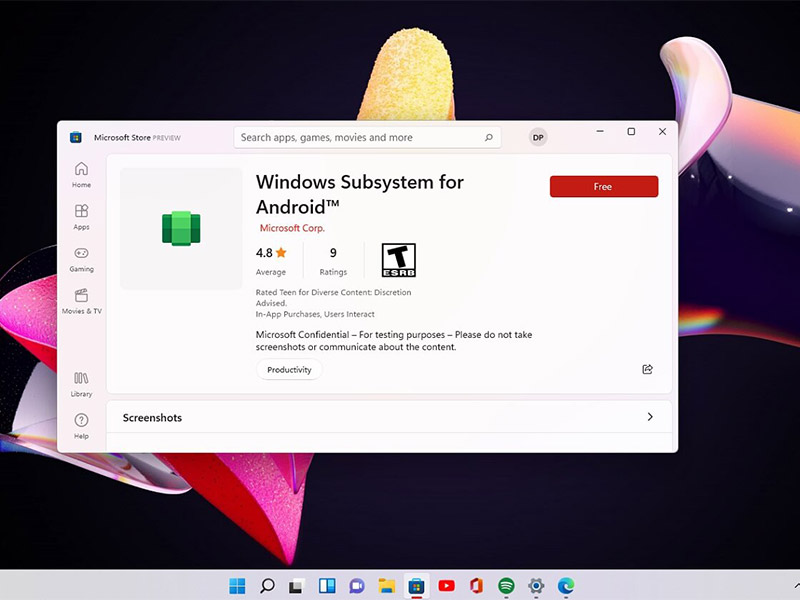Maximize the Microsoft Store window
800x600 pixels.
631,132
